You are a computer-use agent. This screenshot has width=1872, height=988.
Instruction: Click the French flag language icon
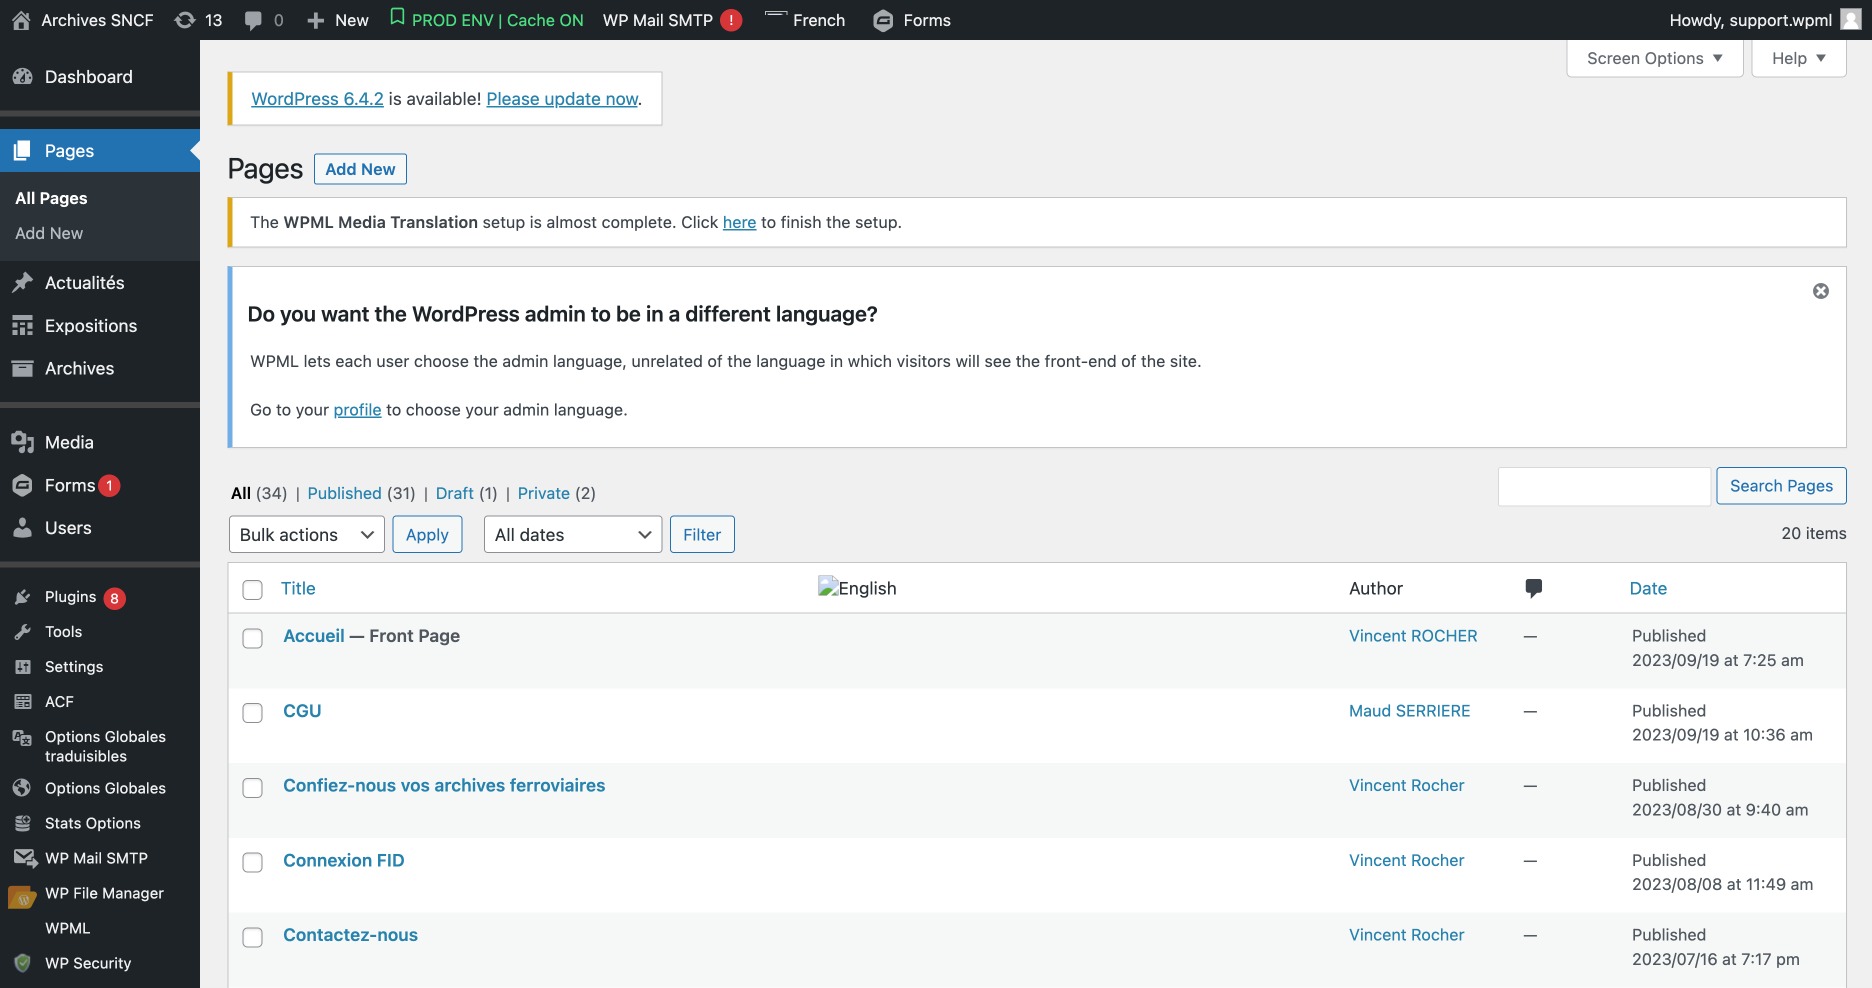coord(776,15)
